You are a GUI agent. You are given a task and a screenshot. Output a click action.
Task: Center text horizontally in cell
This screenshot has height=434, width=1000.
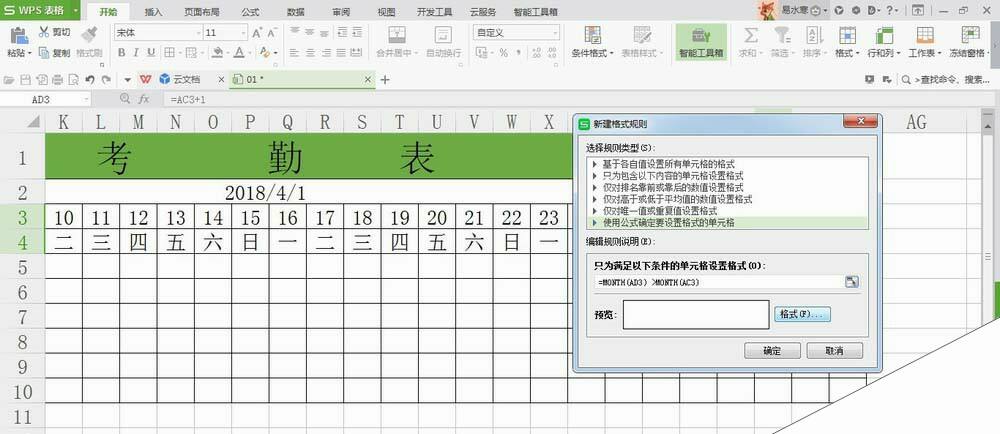tap(310, 52)
